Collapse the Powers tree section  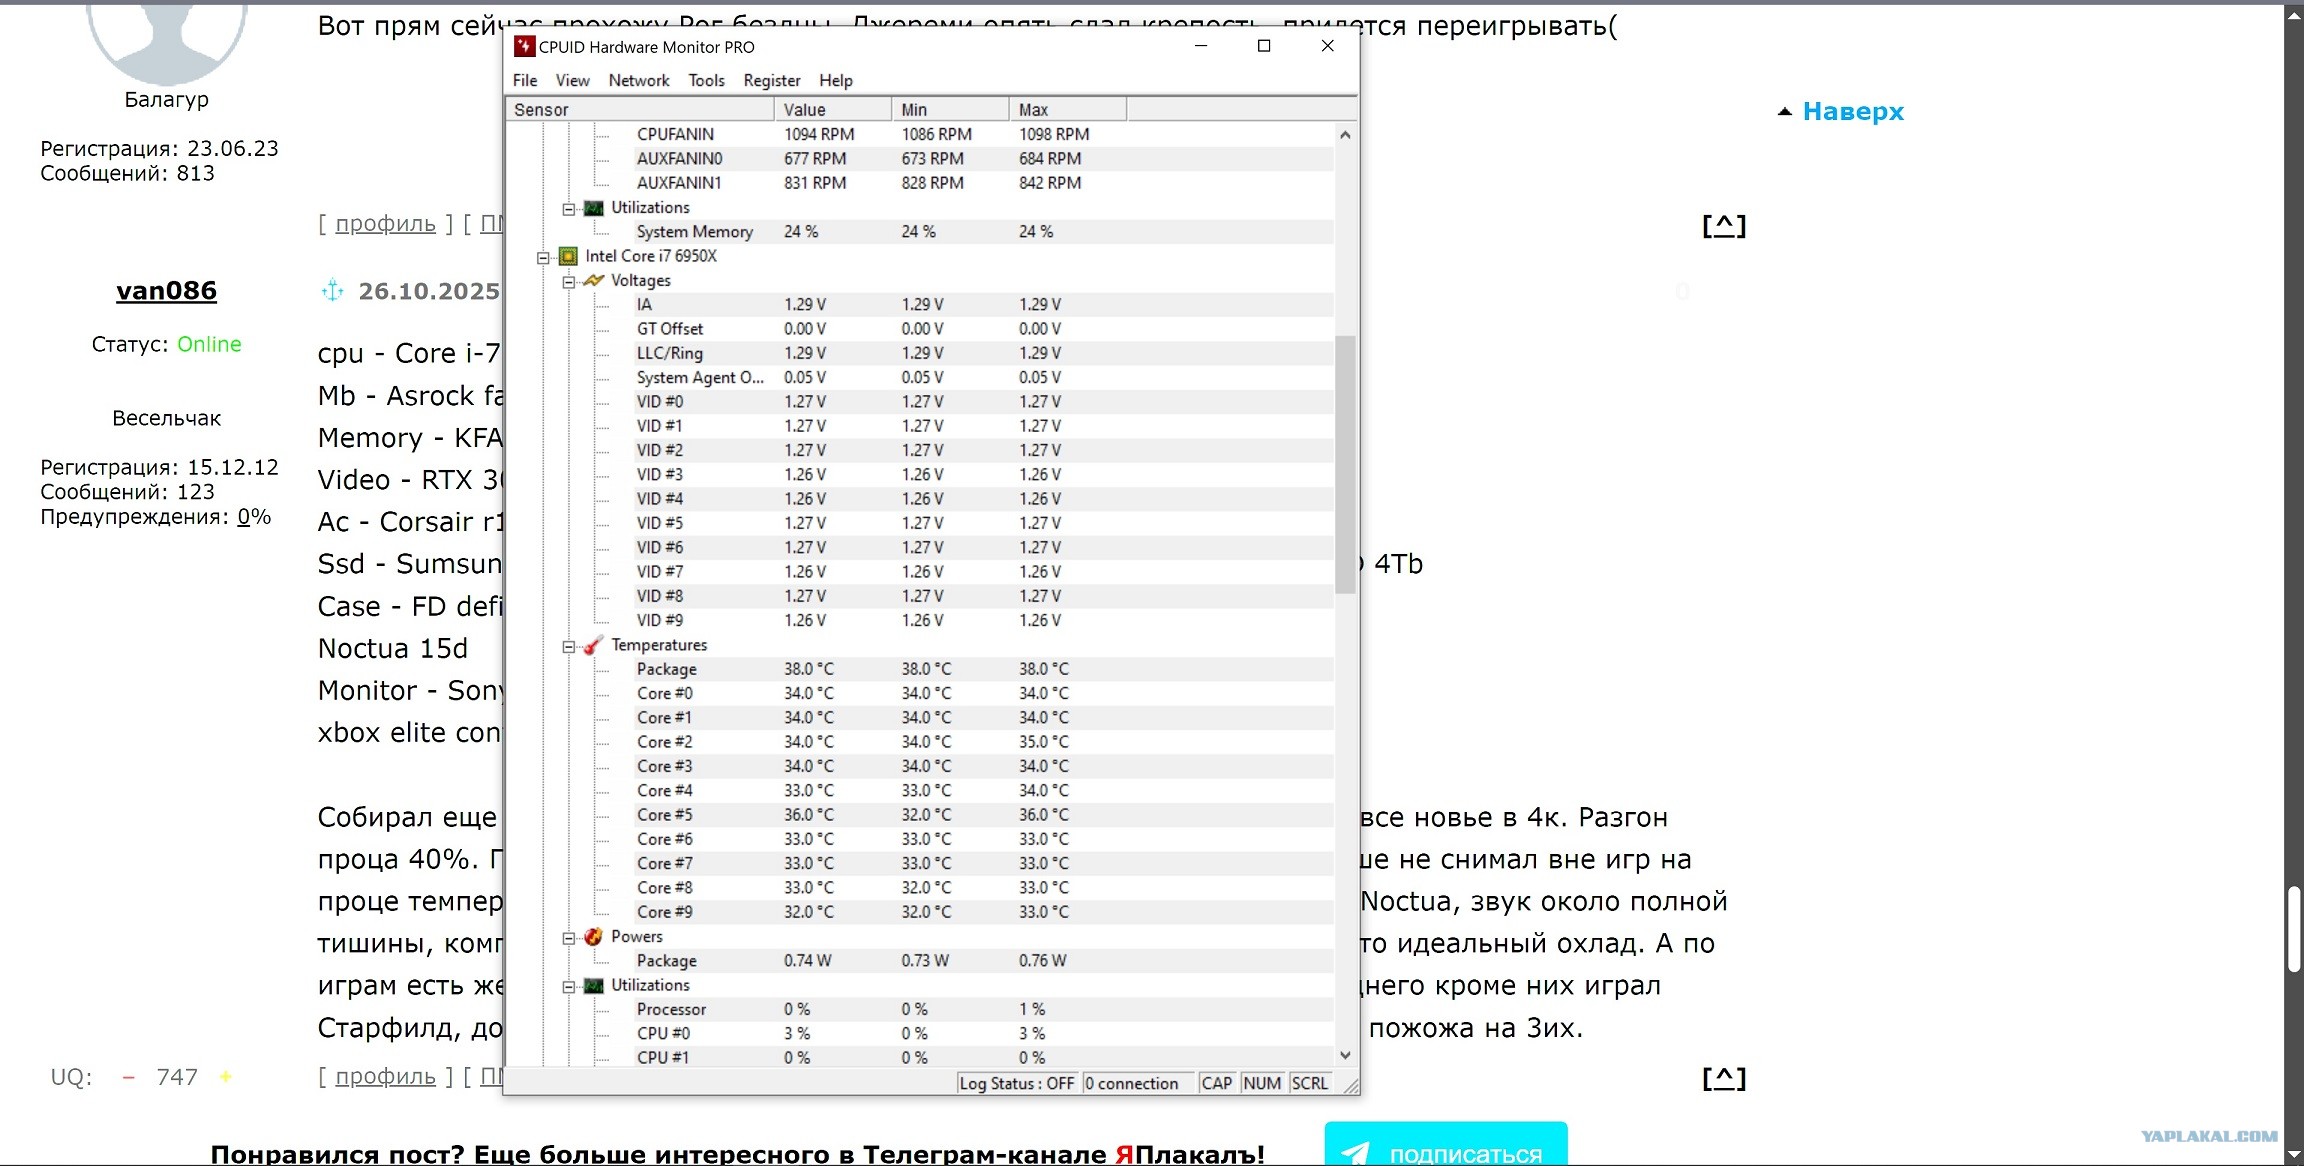[569, 938]
